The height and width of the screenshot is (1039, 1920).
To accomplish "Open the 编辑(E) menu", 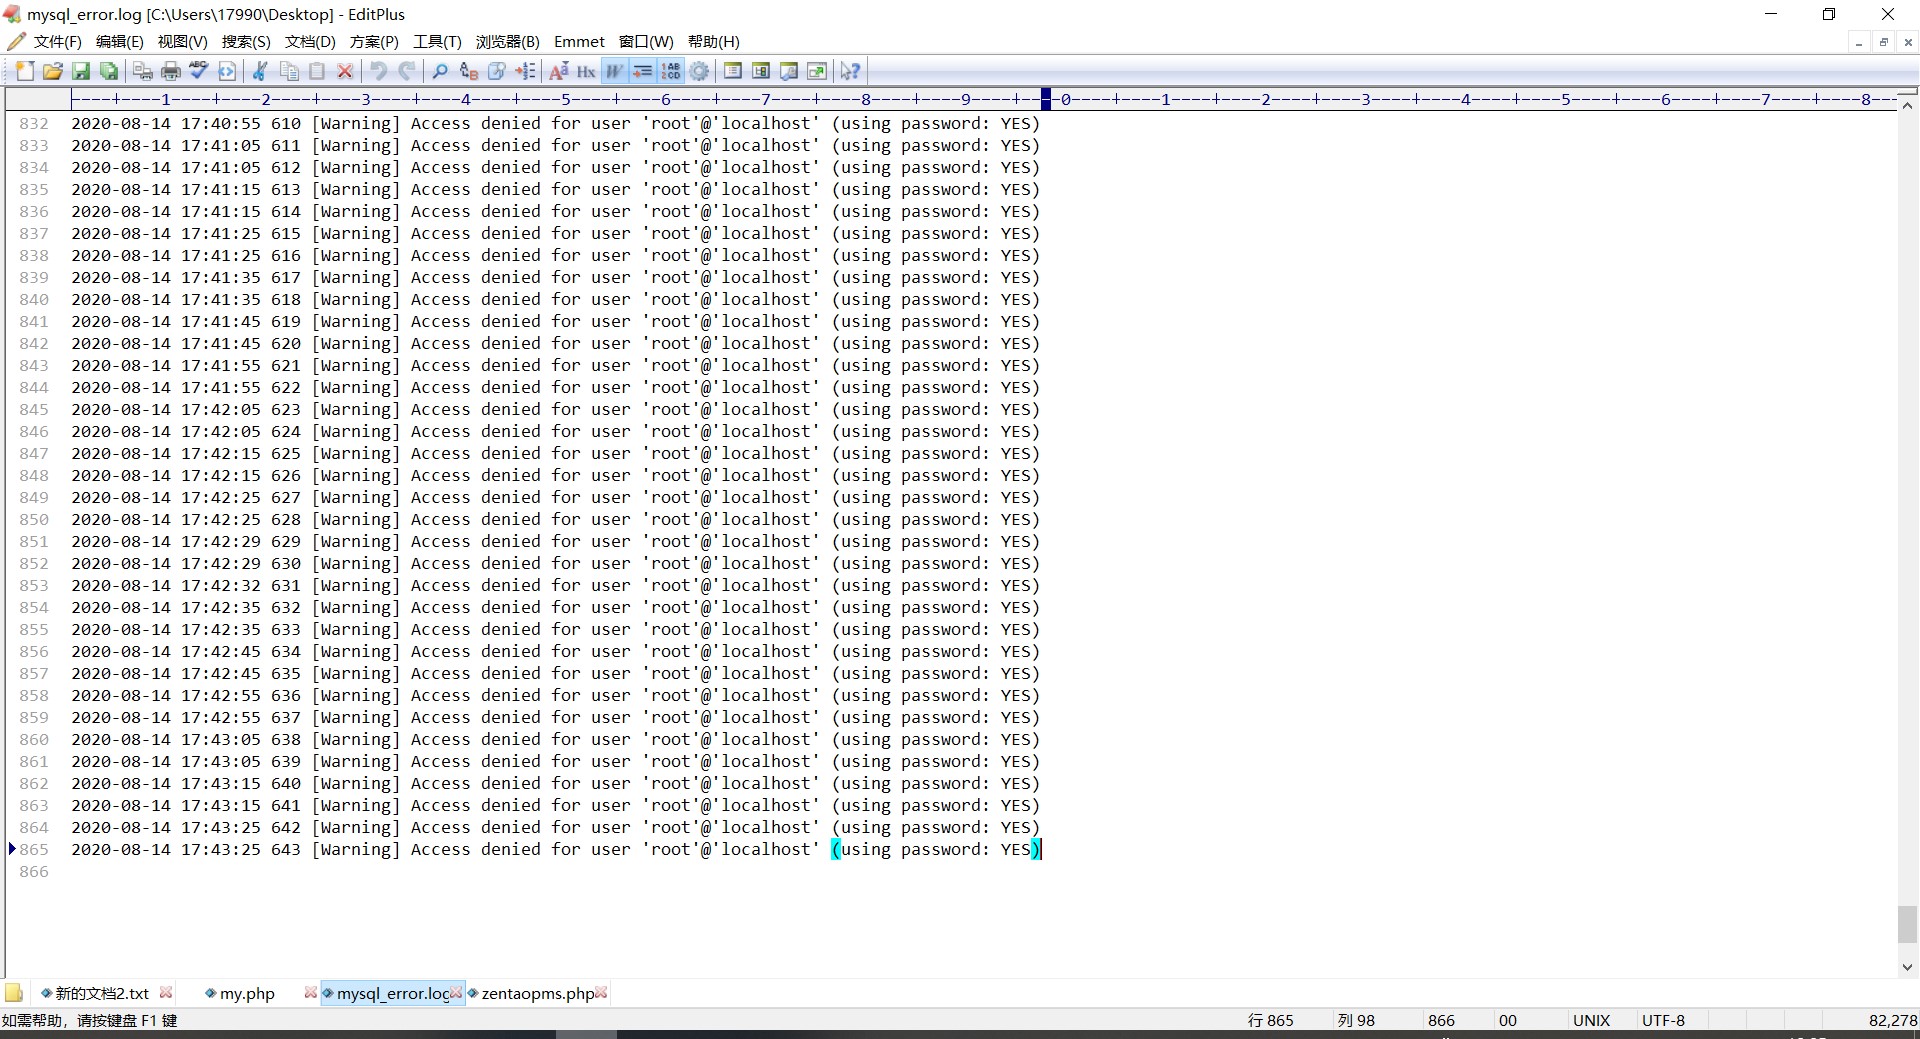I will (x=120, y=42).
